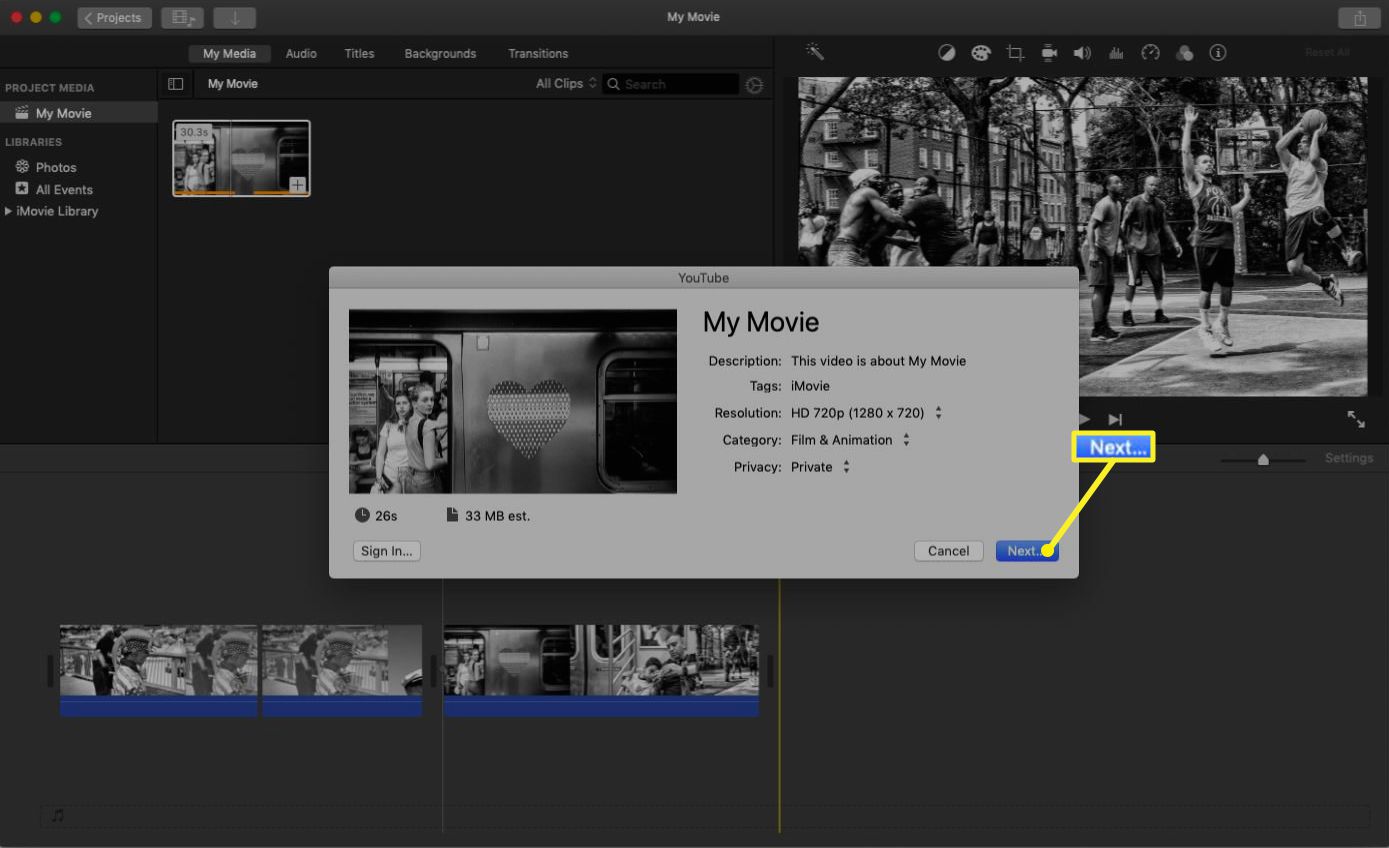The height and width of the screenshot is (848, 1389).
Task: Click the Share button in title bar
Action: (1359, 18)
